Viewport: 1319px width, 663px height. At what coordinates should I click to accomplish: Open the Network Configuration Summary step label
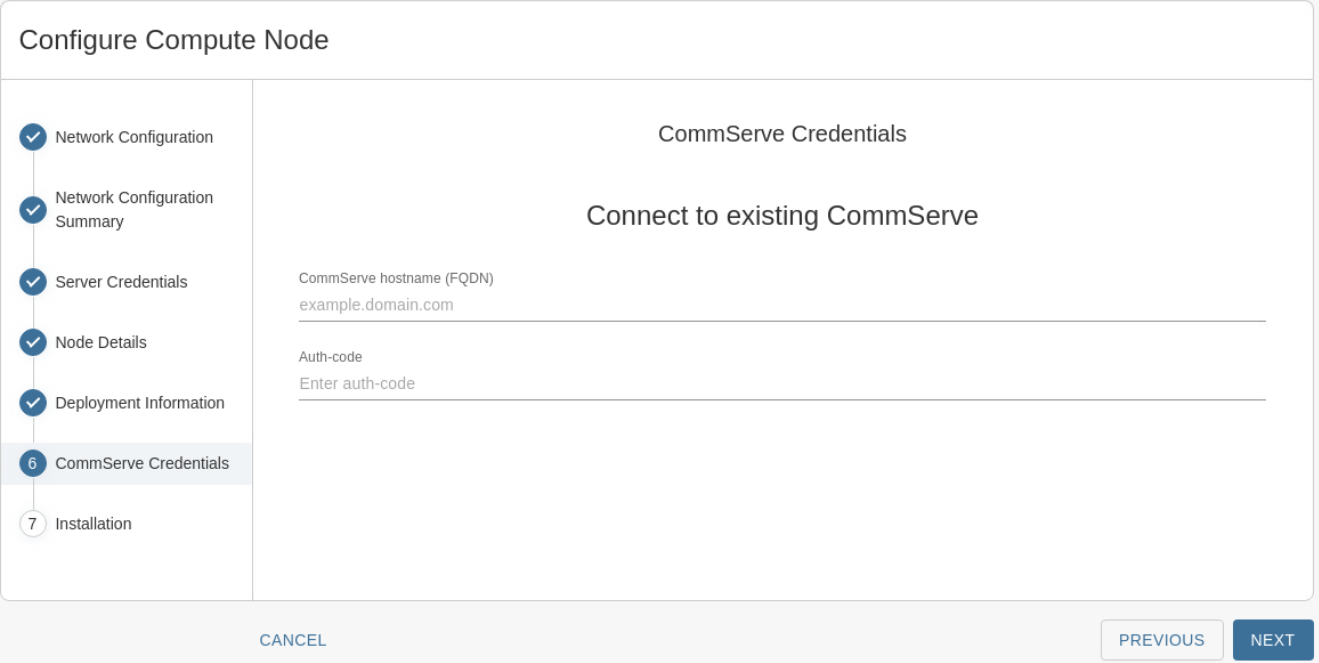pos(134,210)
